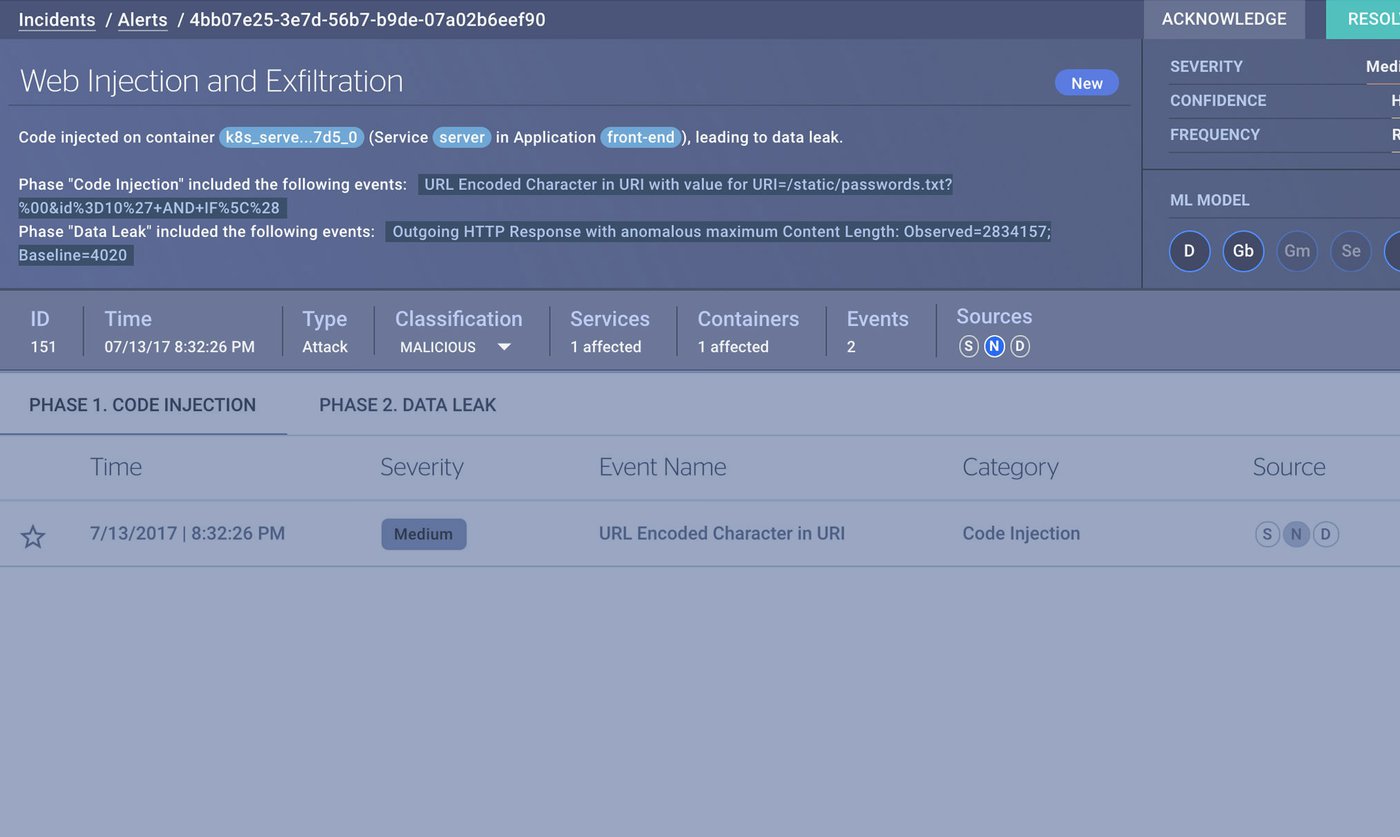Select the Gm ML model icon
Screen dimensions: 1400x837
[x=1297, y=251]
